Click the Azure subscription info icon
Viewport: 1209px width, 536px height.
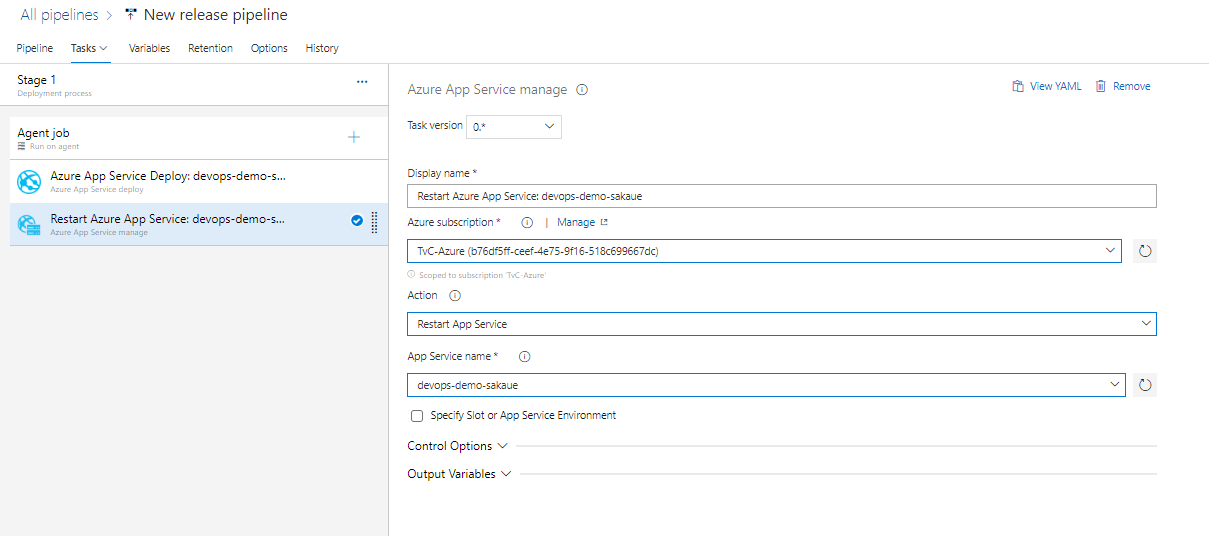527,223
